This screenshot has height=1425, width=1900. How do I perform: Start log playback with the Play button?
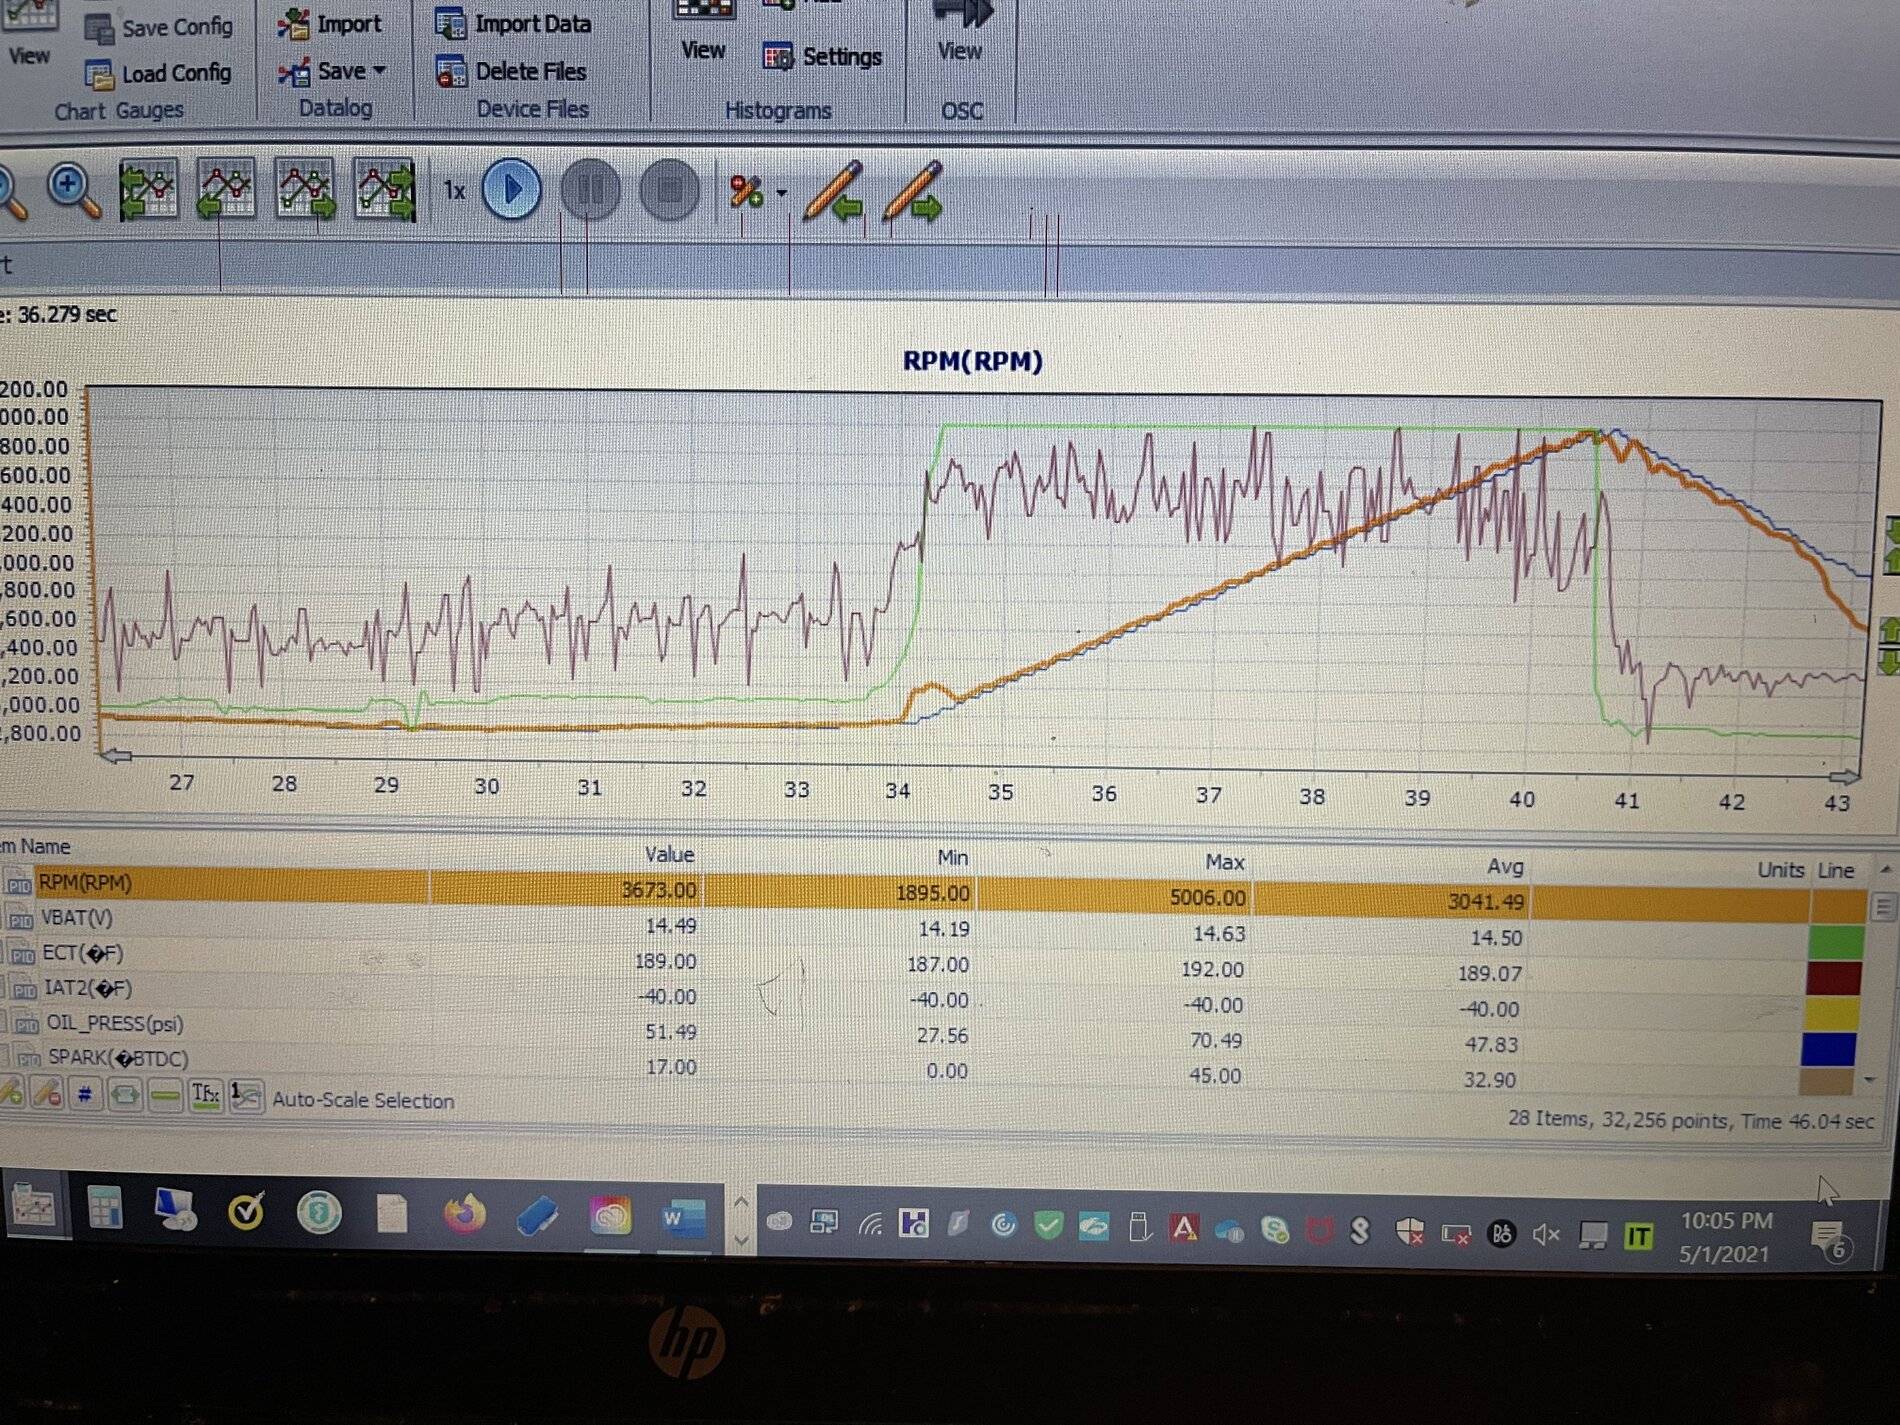click(x=512, y=189)
